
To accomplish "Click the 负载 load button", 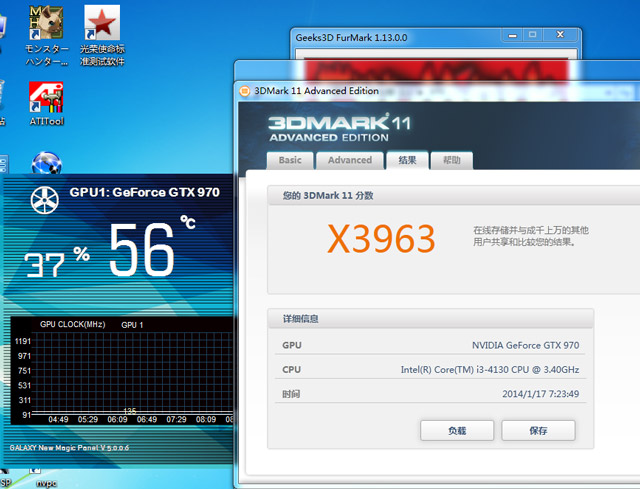I will [x=457, y=430].
